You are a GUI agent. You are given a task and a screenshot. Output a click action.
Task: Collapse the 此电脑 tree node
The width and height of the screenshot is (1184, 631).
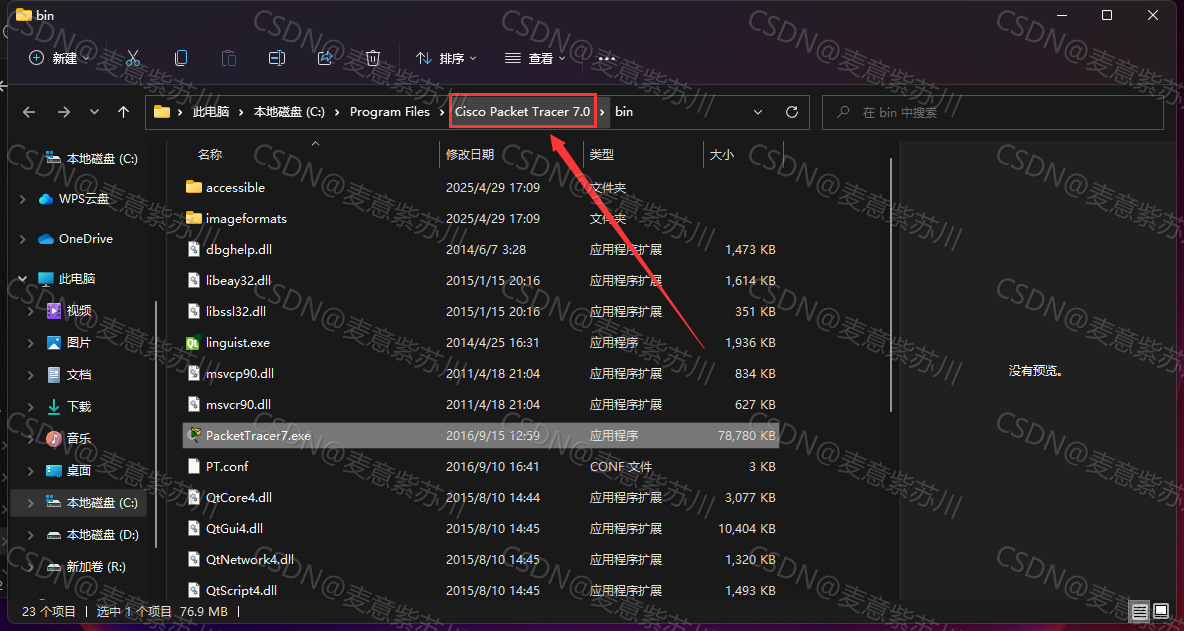coord(23,279)
